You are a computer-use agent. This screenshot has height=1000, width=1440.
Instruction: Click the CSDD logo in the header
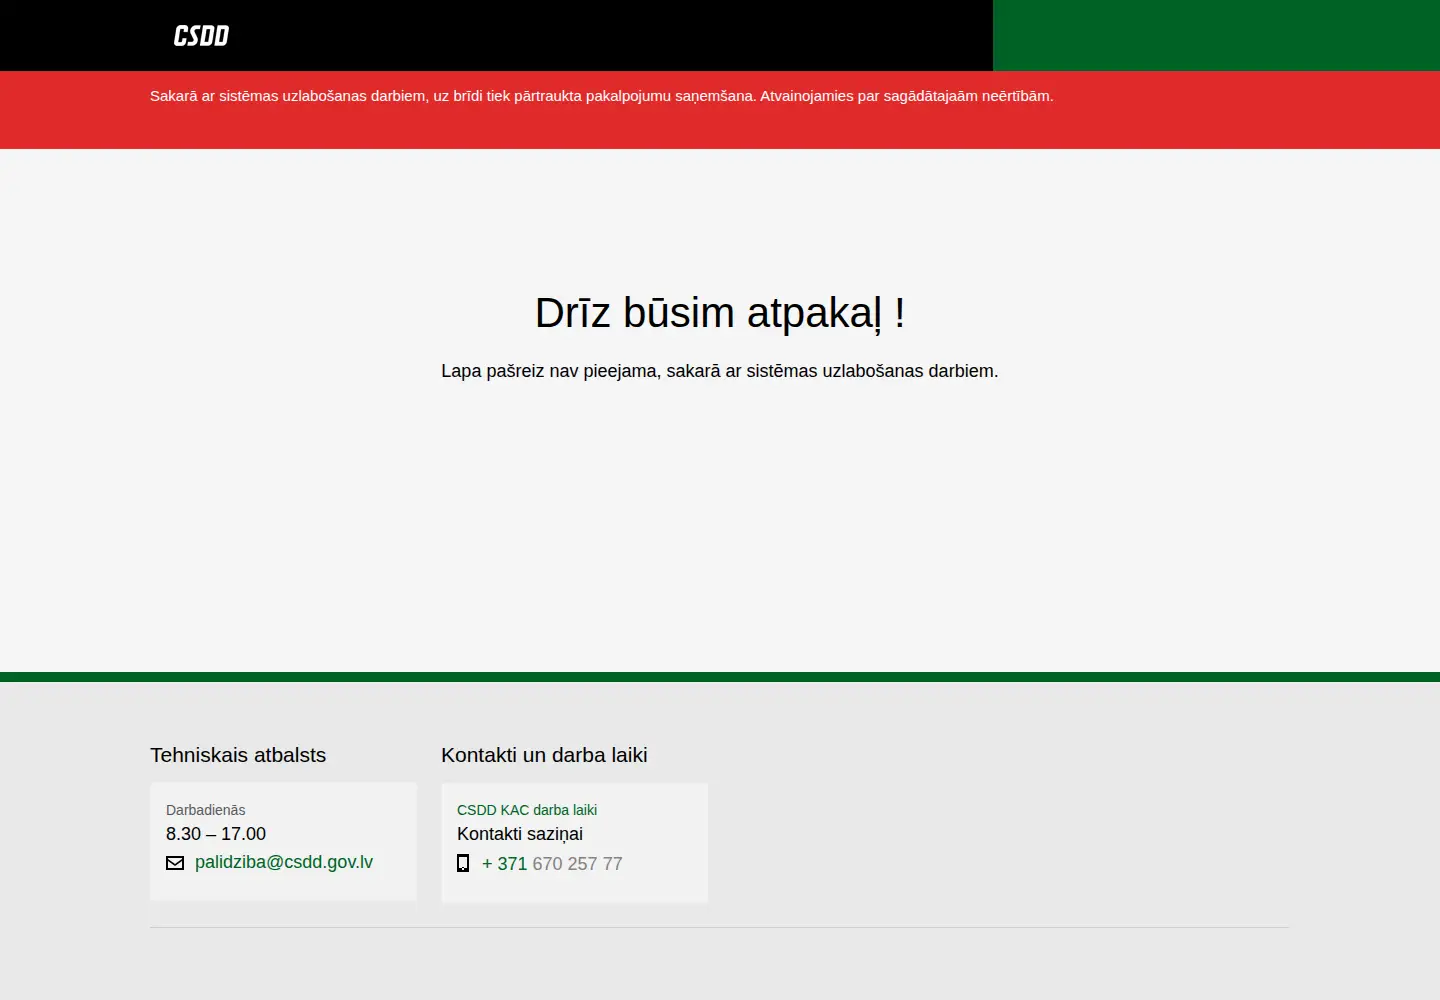(x=201, y=36)
